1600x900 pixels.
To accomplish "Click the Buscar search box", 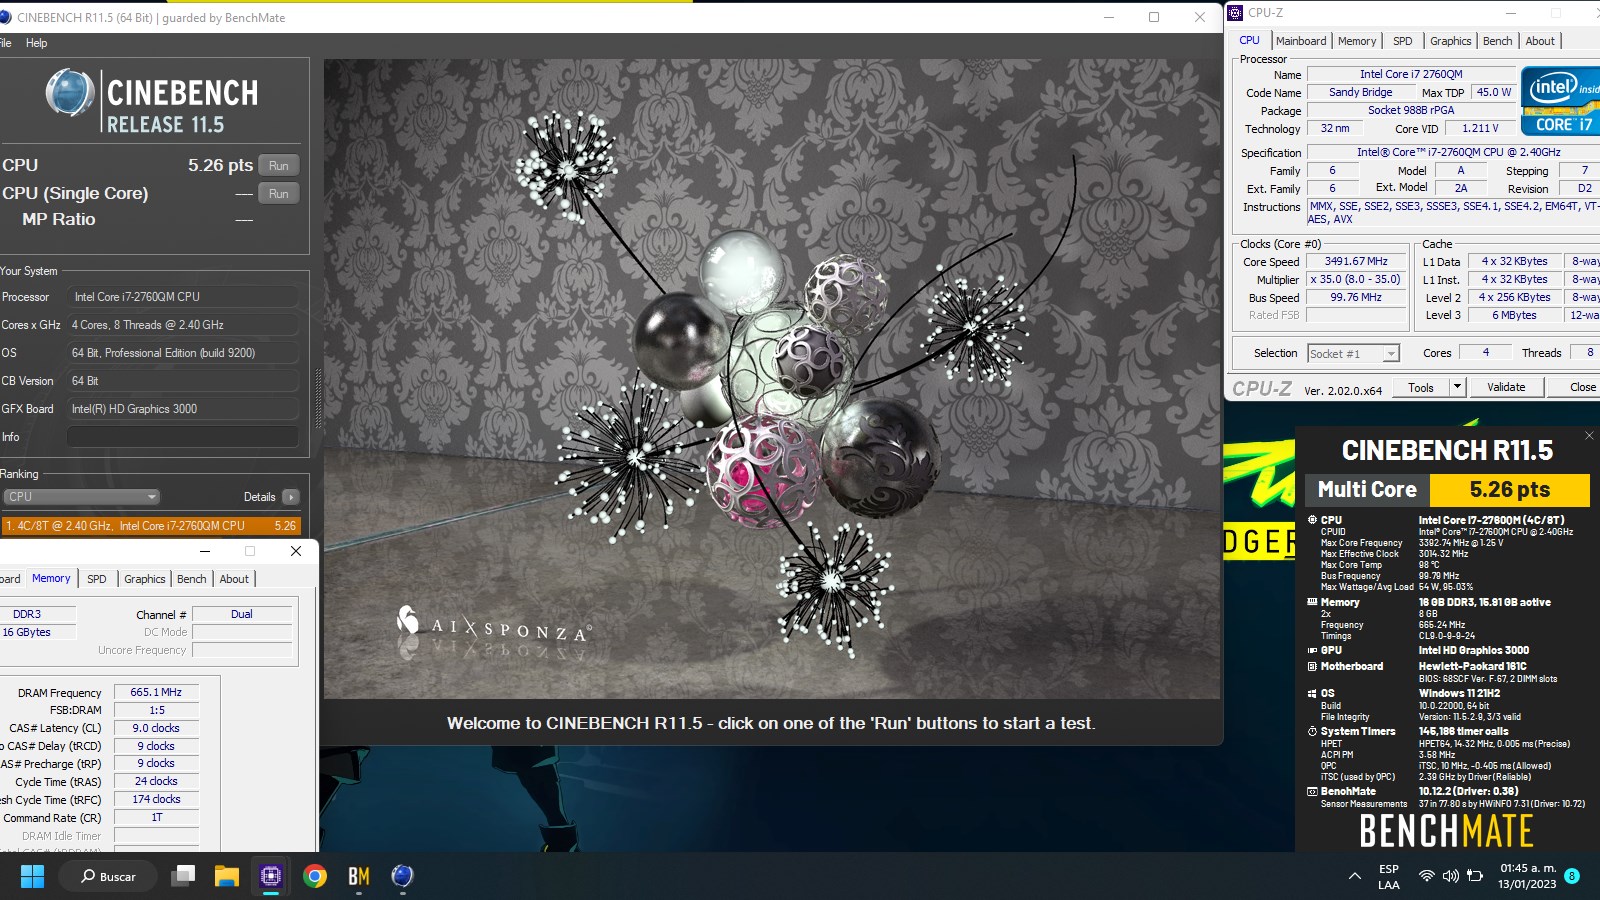I will tap(109, 877).
